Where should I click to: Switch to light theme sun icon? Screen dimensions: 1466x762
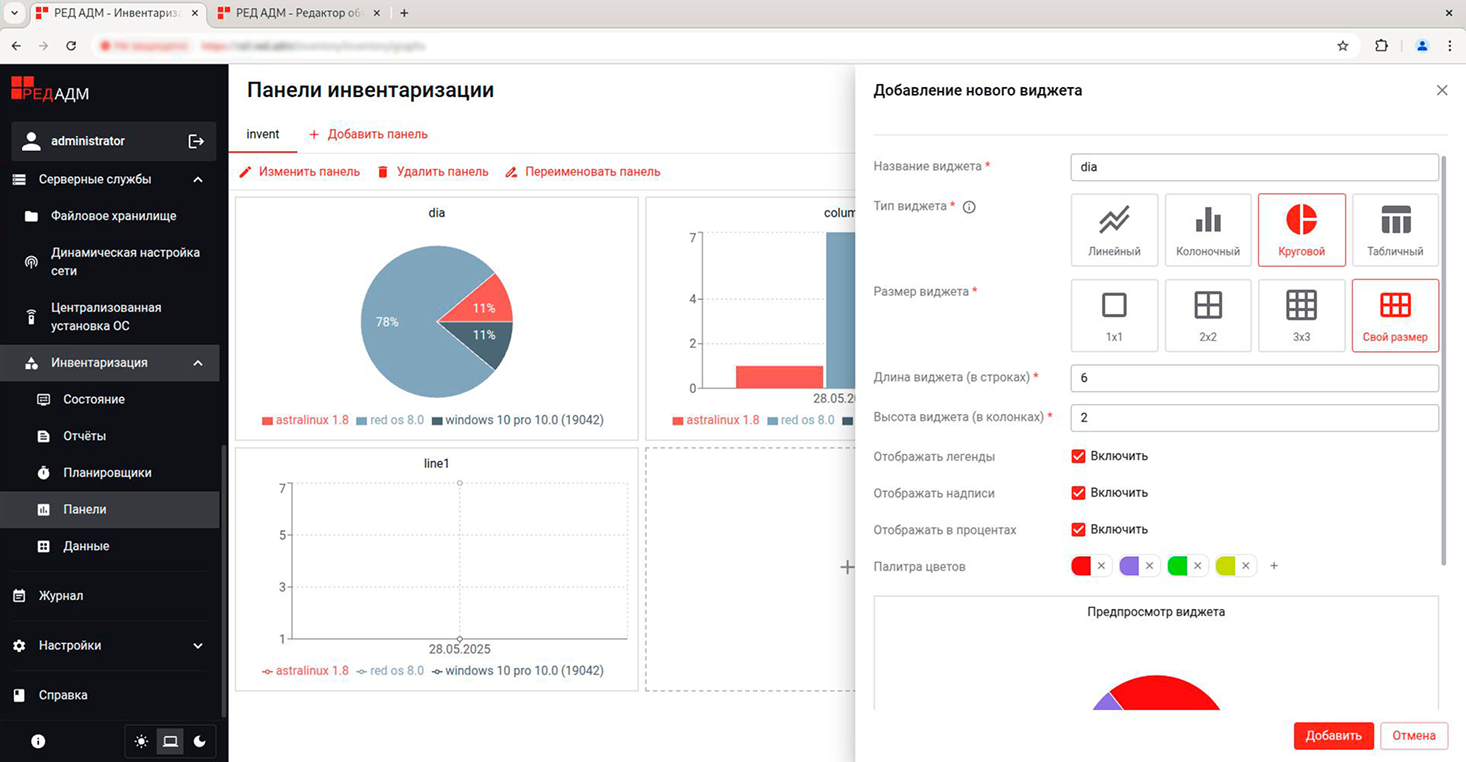coord(141,741)
